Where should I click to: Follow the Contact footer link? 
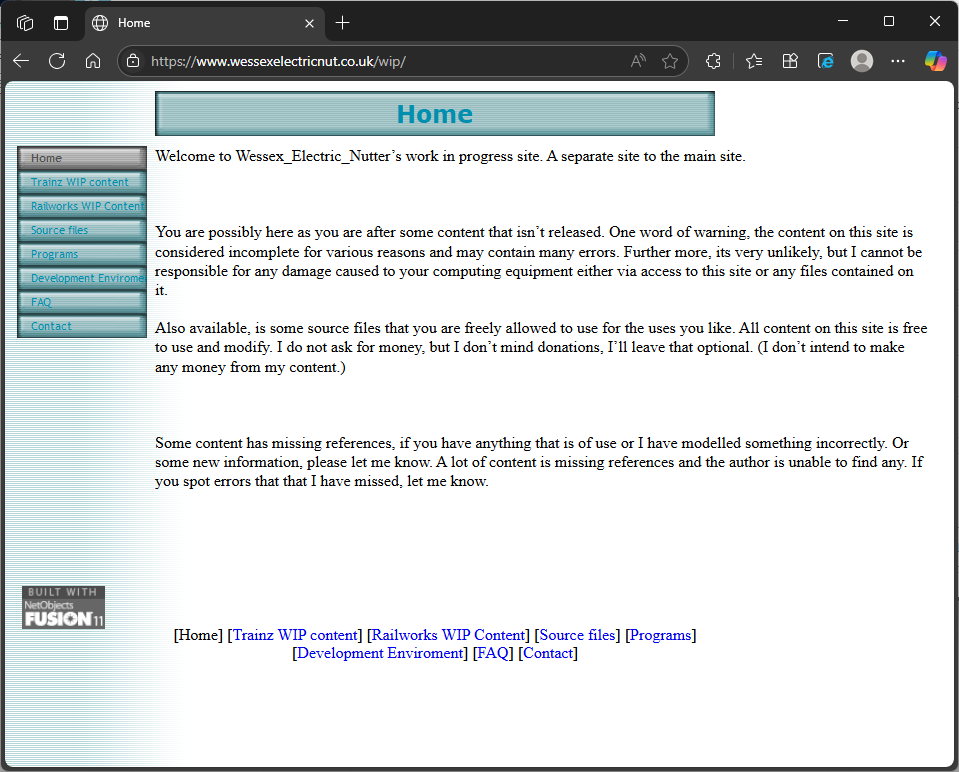pos(548,653)
